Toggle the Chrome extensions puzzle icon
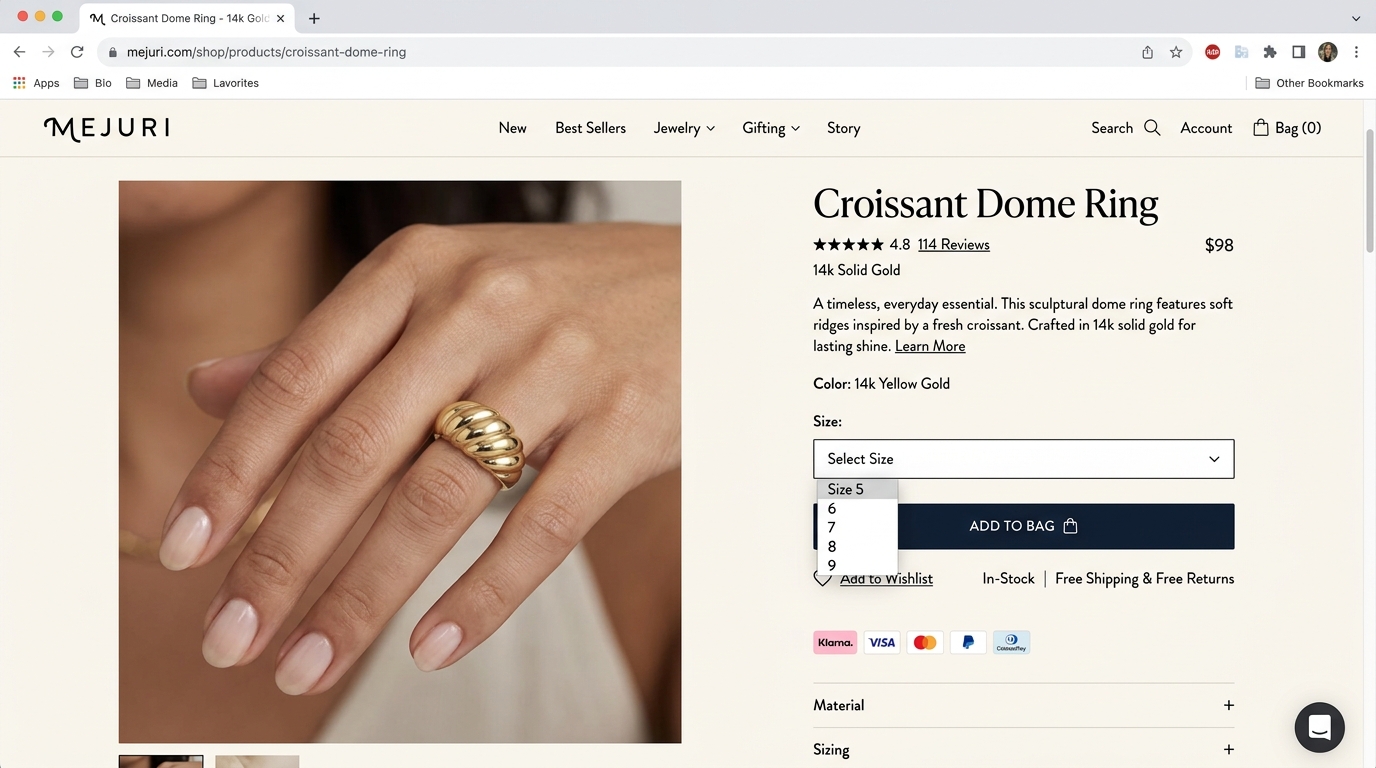The image size is (1376, 768). point(1269,51)
